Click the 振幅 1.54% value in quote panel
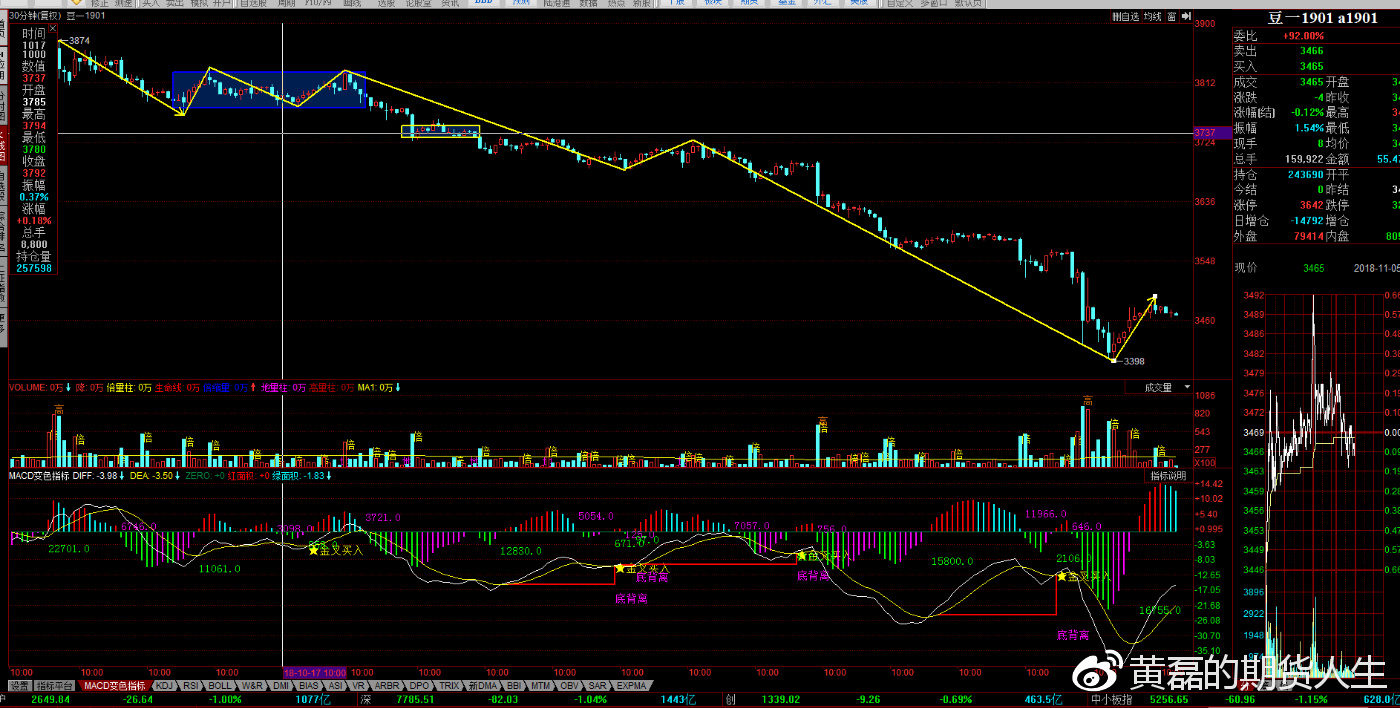This screenshot has height=708, width=1400. pos(1308,128)
